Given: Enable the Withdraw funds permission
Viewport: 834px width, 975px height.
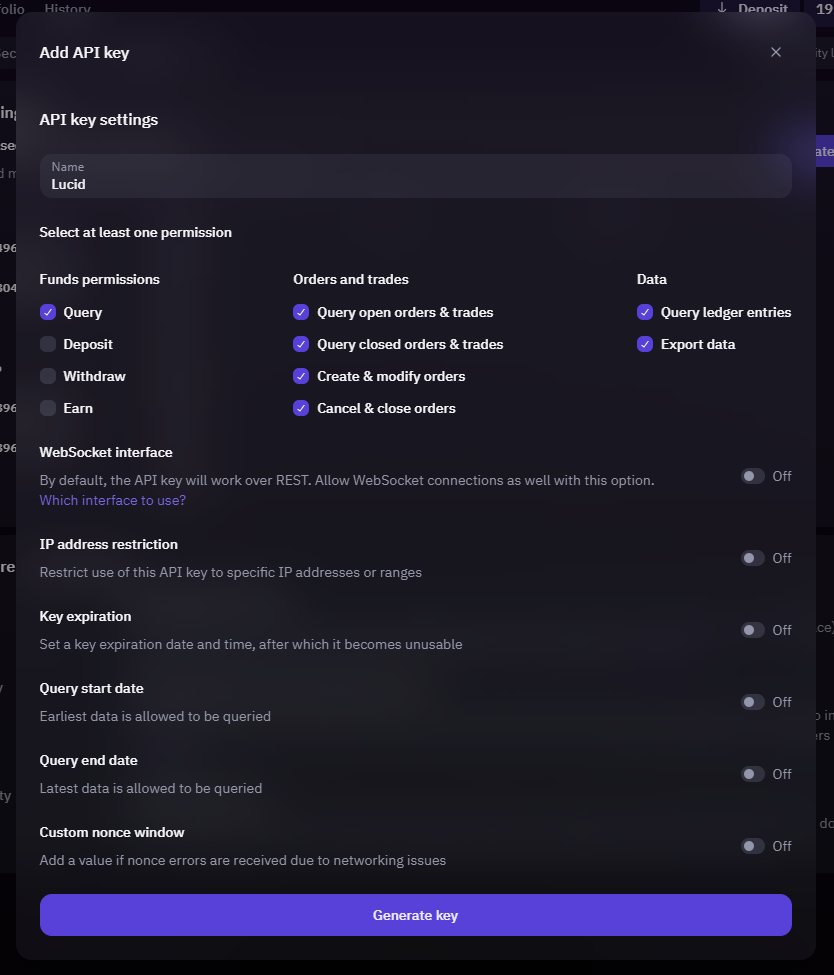Looking at the screenshot, I should pos(48,376).
